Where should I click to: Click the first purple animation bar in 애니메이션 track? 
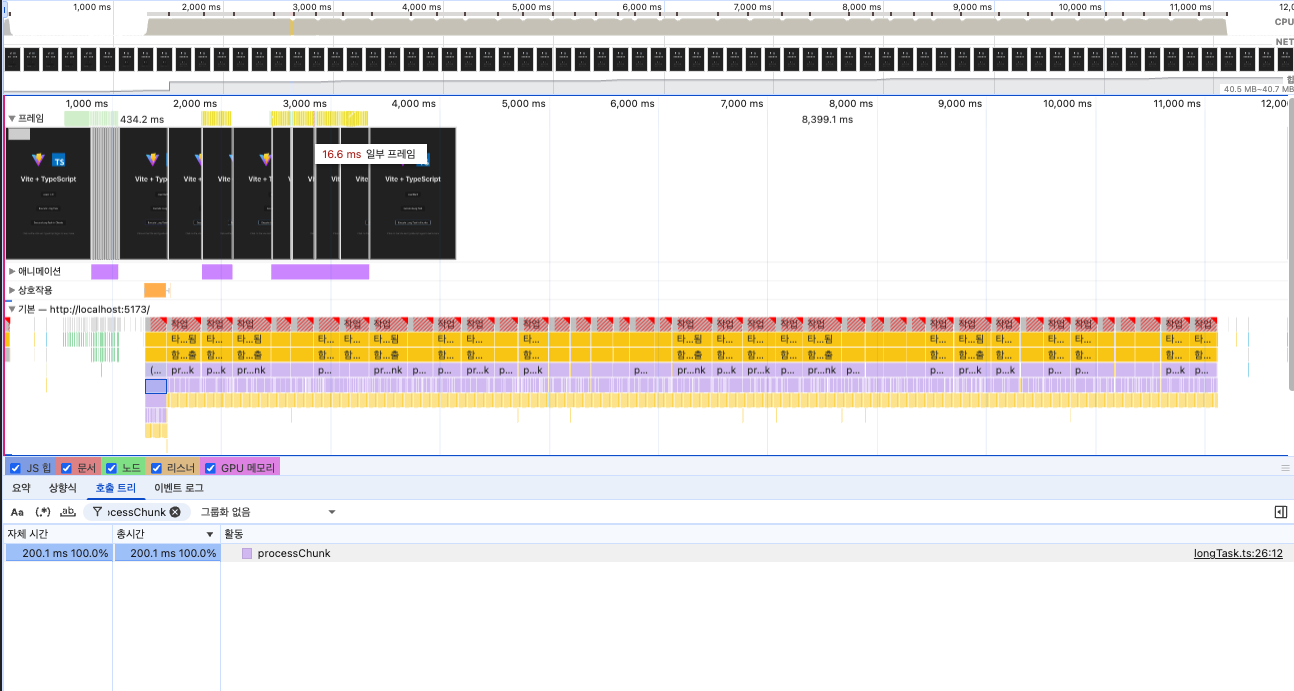tap(104, 271)
